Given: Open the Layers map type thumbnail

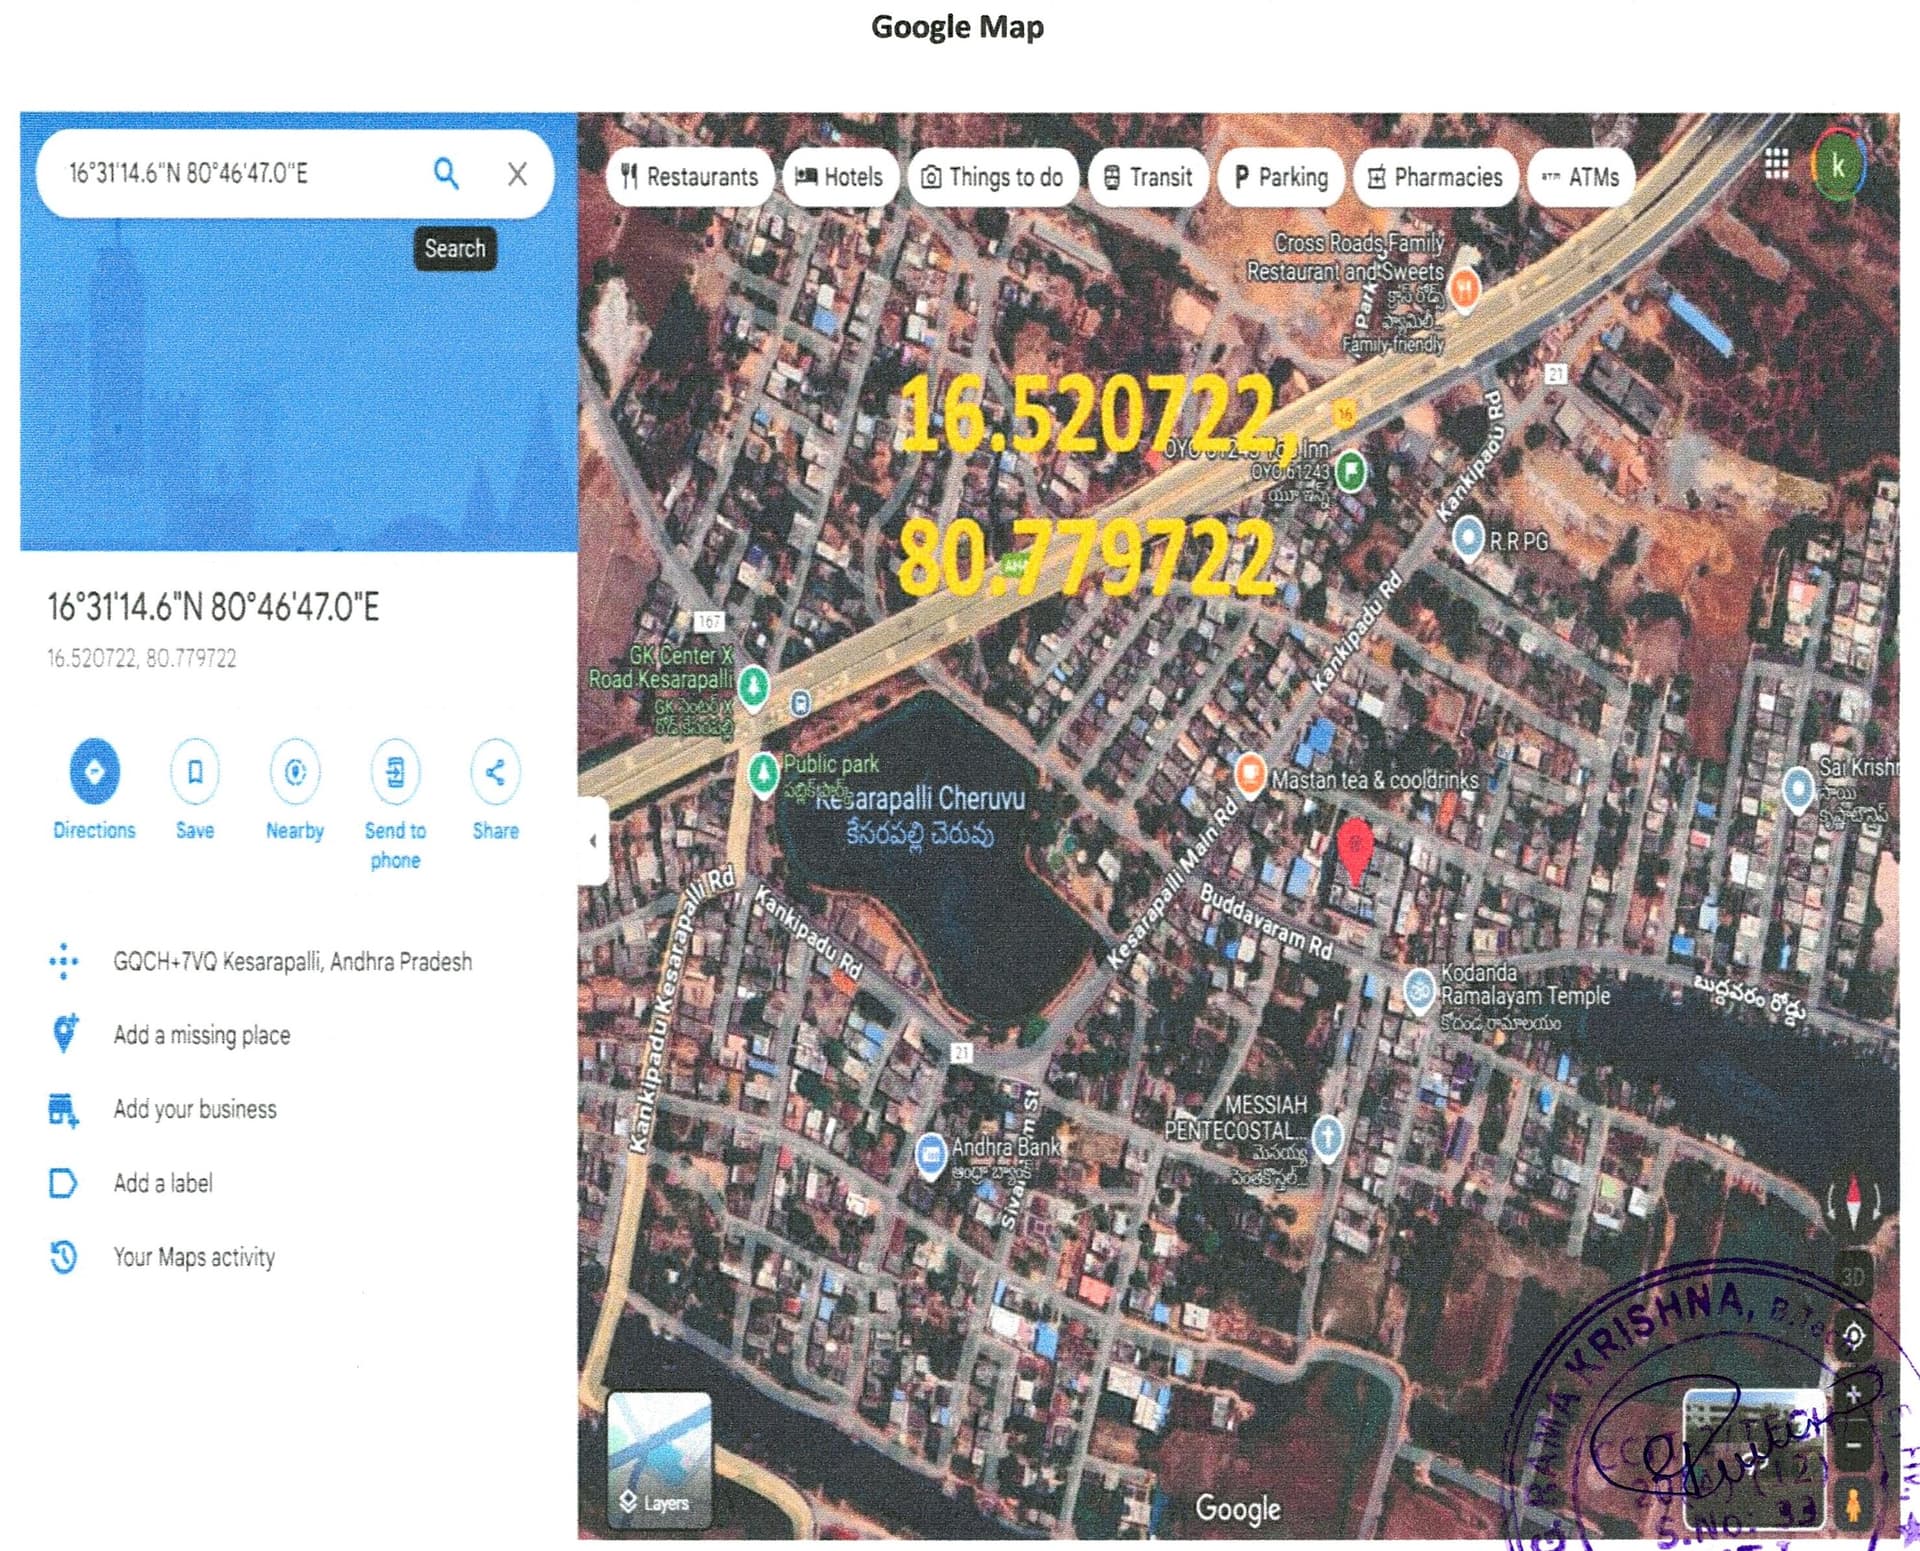Looking at the screenshot, I should [660, 1459].
